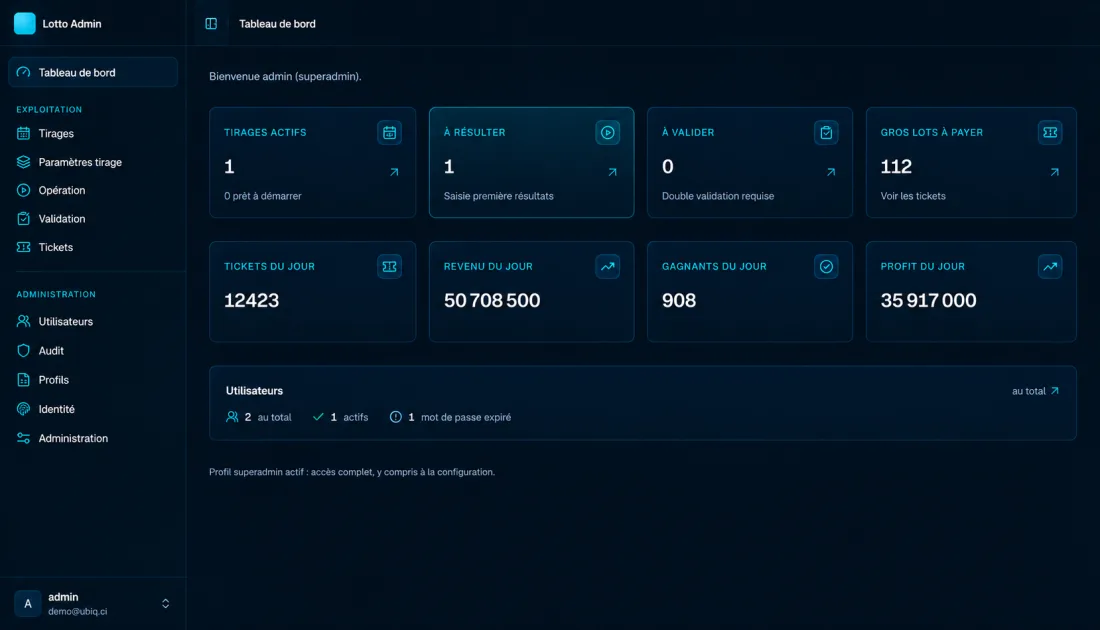Click the 908 winners value
This screenshot has height=630, width=1100.
click(678, 300)
